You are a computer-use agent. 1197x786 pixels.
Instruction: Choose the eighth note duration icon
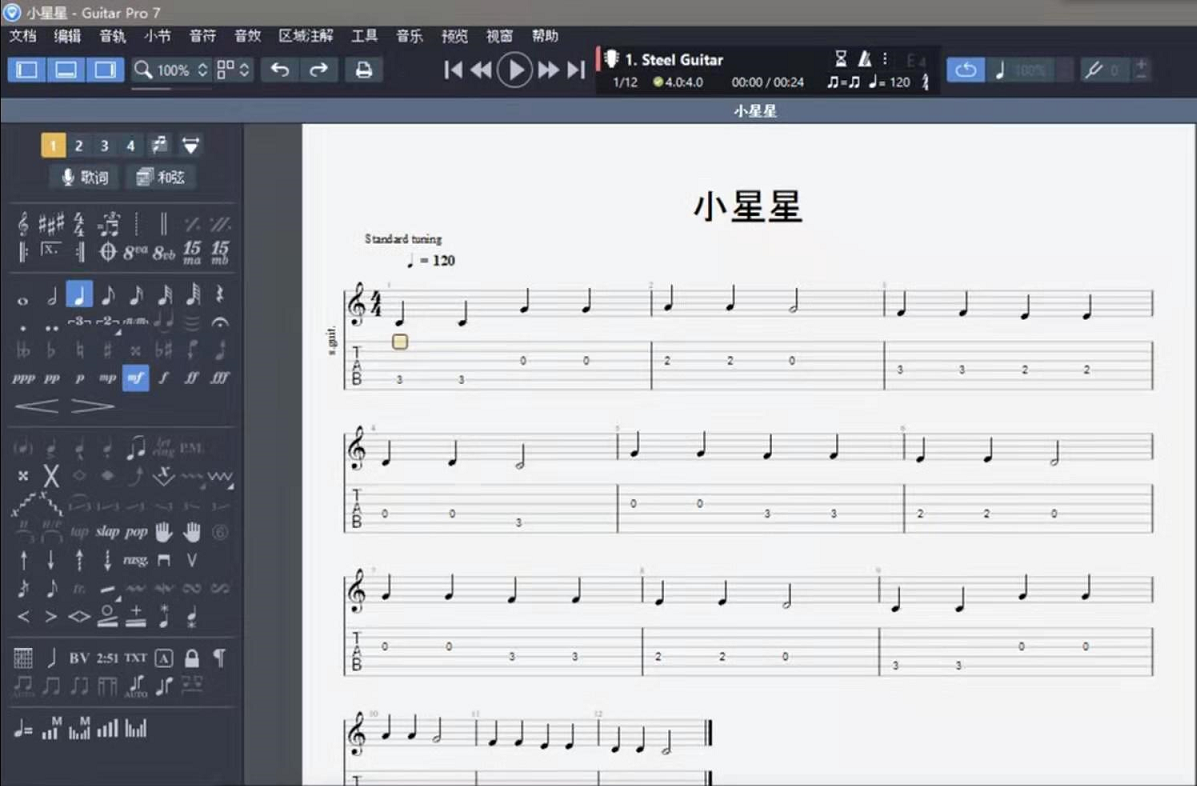tap(109, 295)
